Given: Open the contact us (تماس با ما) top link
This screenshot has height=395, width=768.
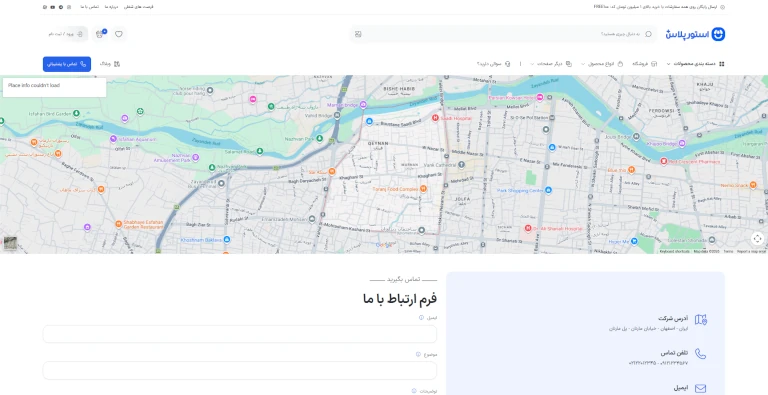Looking at the screenshot, I should pos(90,7).
